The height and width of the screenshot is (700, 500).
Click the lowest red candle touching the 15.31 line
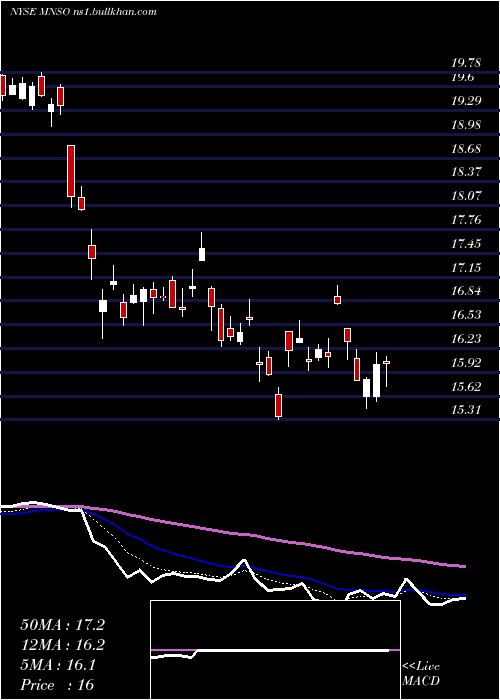point(279,405)
